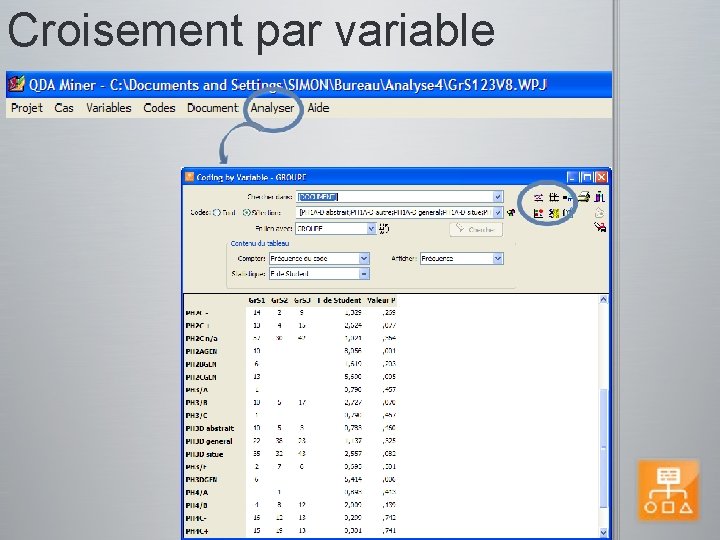Open the Analyser menu
Screen dimensions: 720x540
coord(272,108)
